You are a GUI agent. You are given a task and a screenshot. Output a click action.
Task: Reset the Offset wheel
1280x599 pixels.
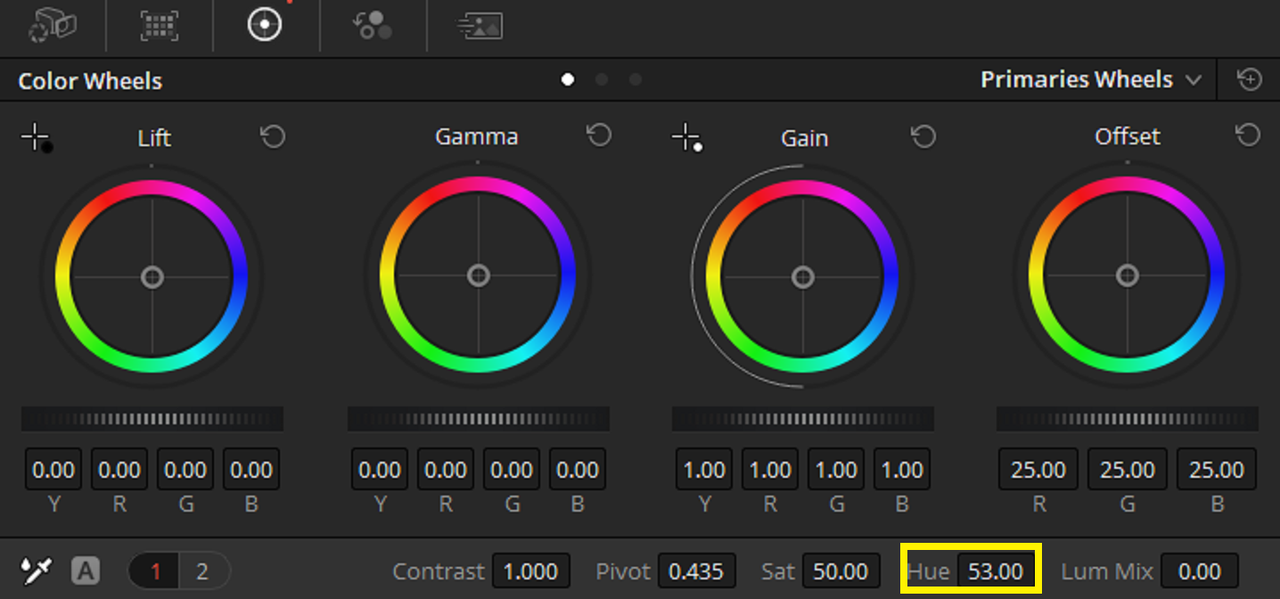(x=1248, y=135)
